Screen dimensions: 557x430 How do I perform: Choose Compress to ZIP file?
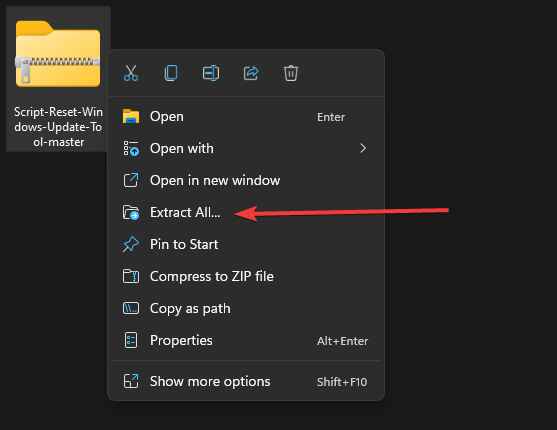[x=246, y=276]
